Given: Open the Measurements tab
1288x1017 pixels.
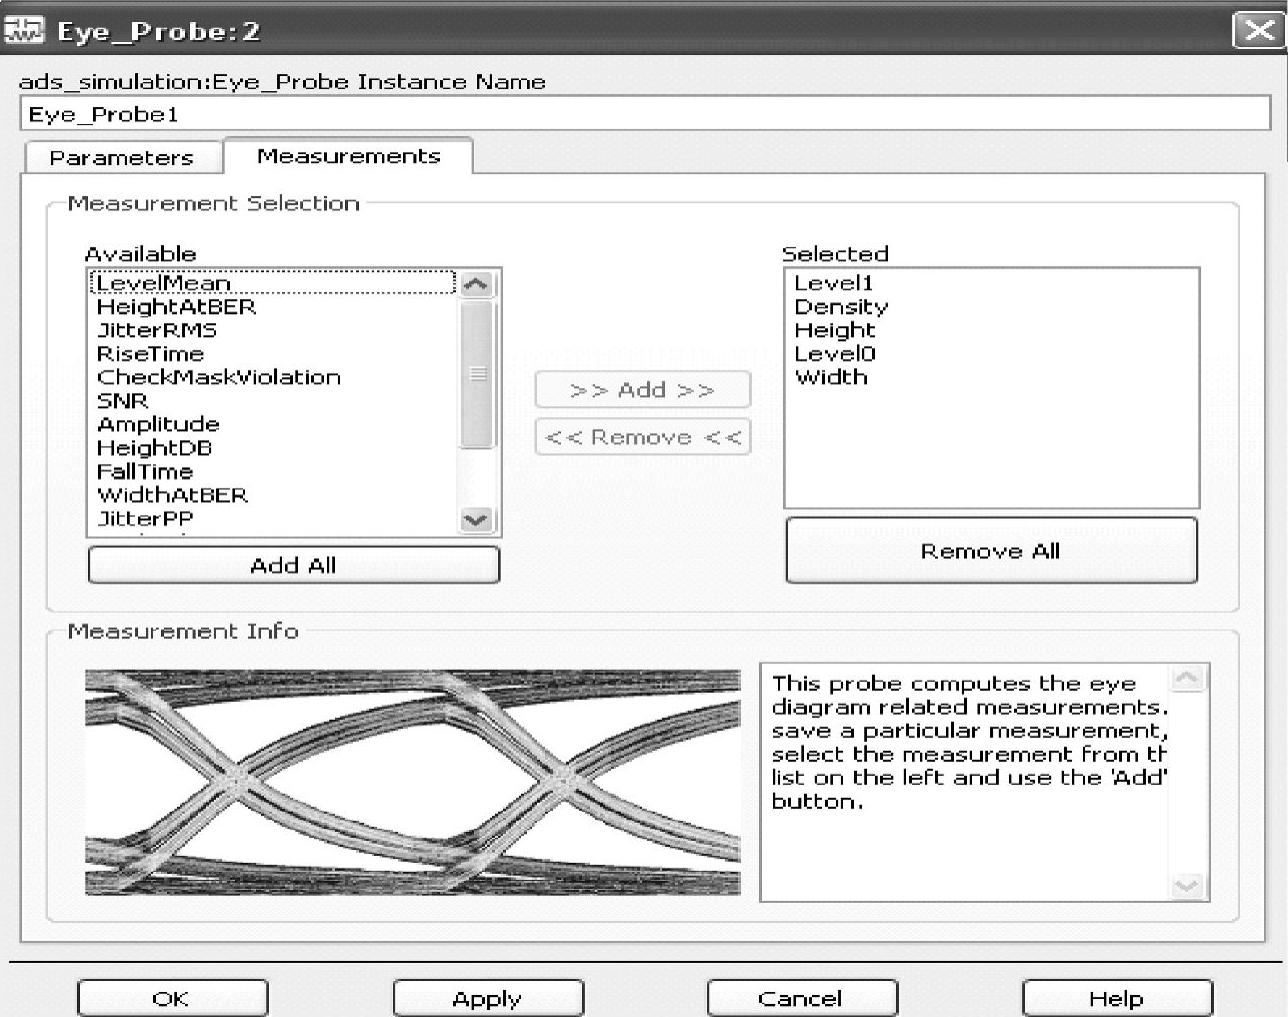Looking at the screenshot, I should (x=348, y=156).
